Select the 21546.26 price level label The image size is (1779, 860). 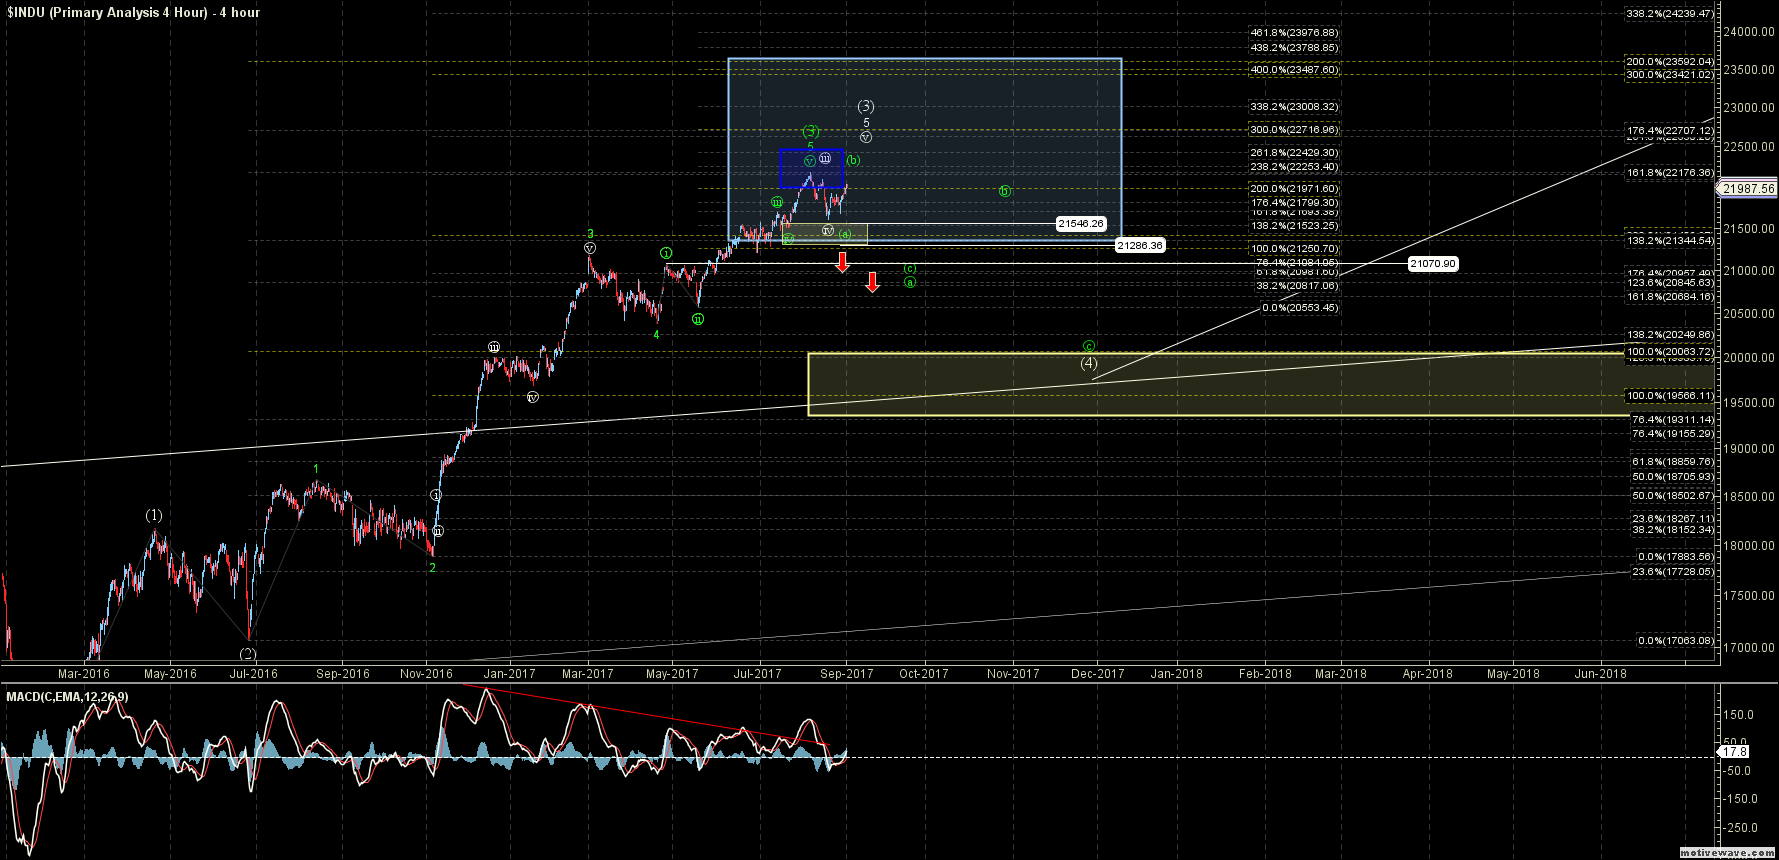[x=1081, y=224]
